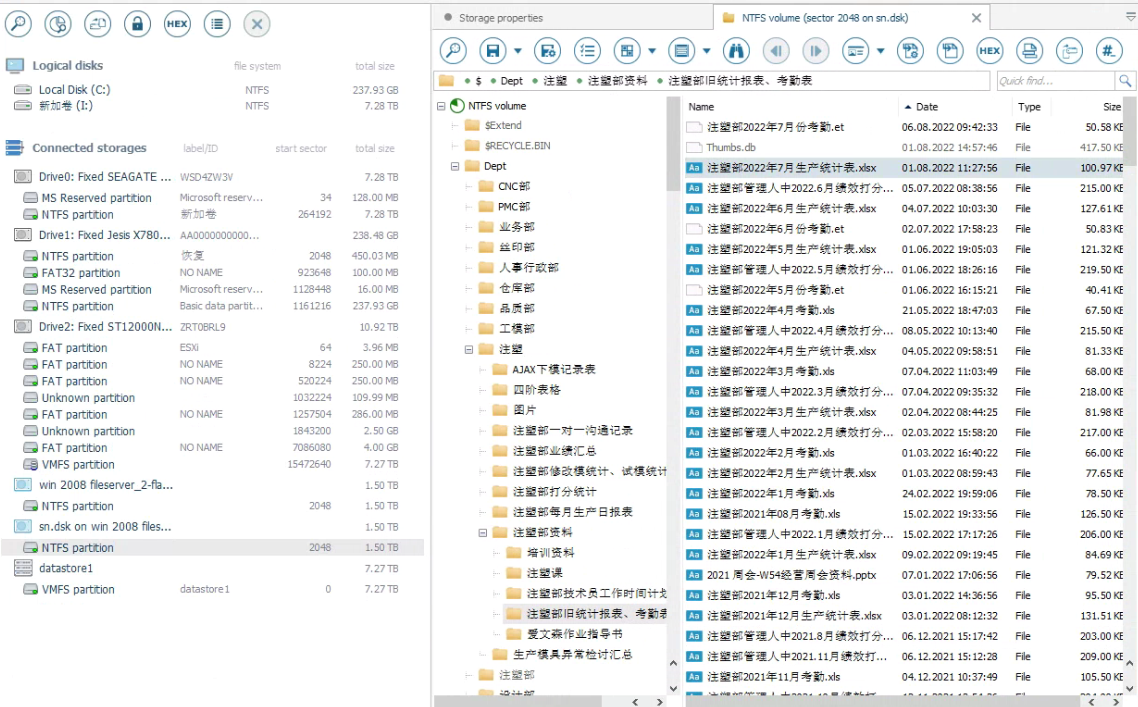Close the NTFS volume tab
This screenshot has height=707, width=1138.
click(976, 17)
